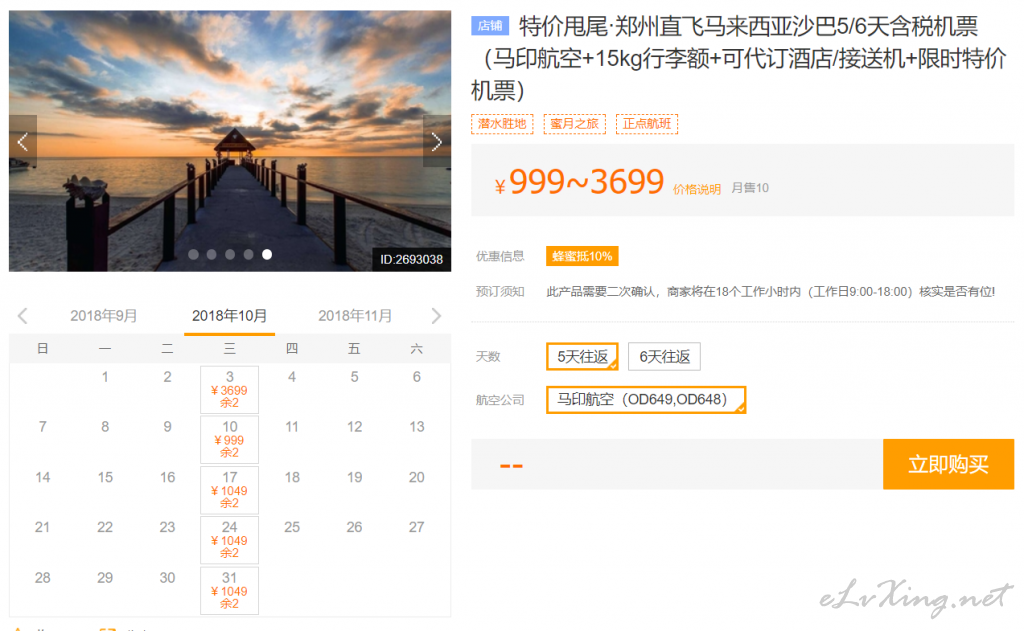This screenshot has width=1024, height=631.
Task: Switch to 2018年11月 tab
Action: pos(355,316)
